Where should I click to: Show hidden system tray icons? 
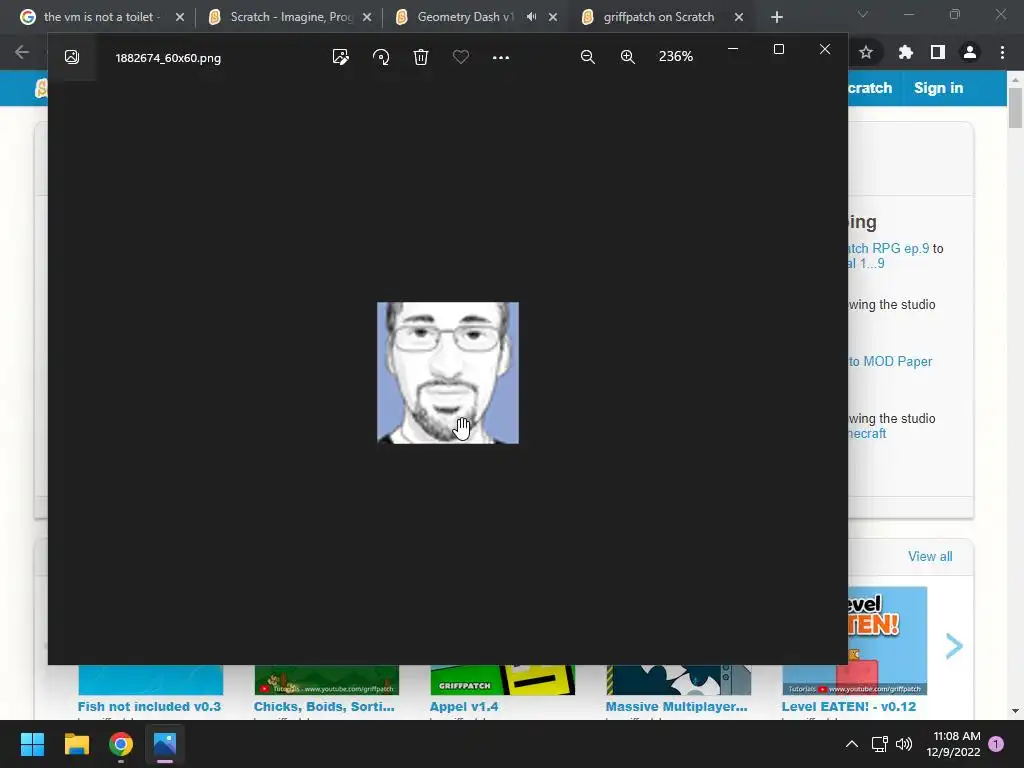coord(852,744)
